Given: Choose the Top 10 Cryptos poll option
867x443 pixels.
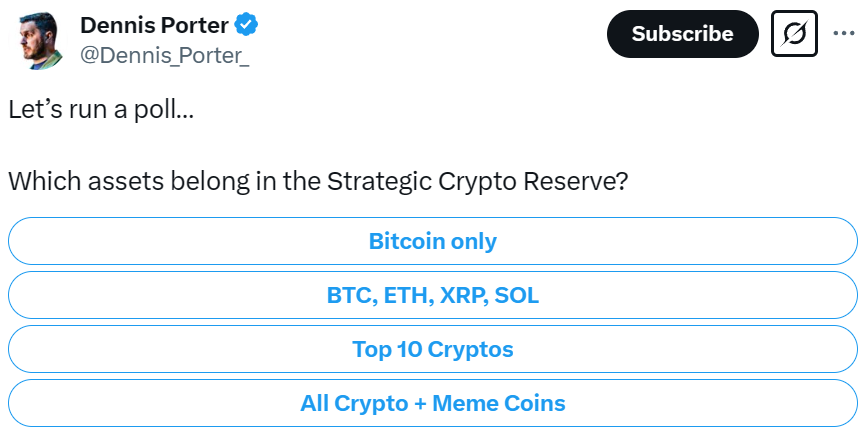Looking at the screenshot, I should 432,349.
